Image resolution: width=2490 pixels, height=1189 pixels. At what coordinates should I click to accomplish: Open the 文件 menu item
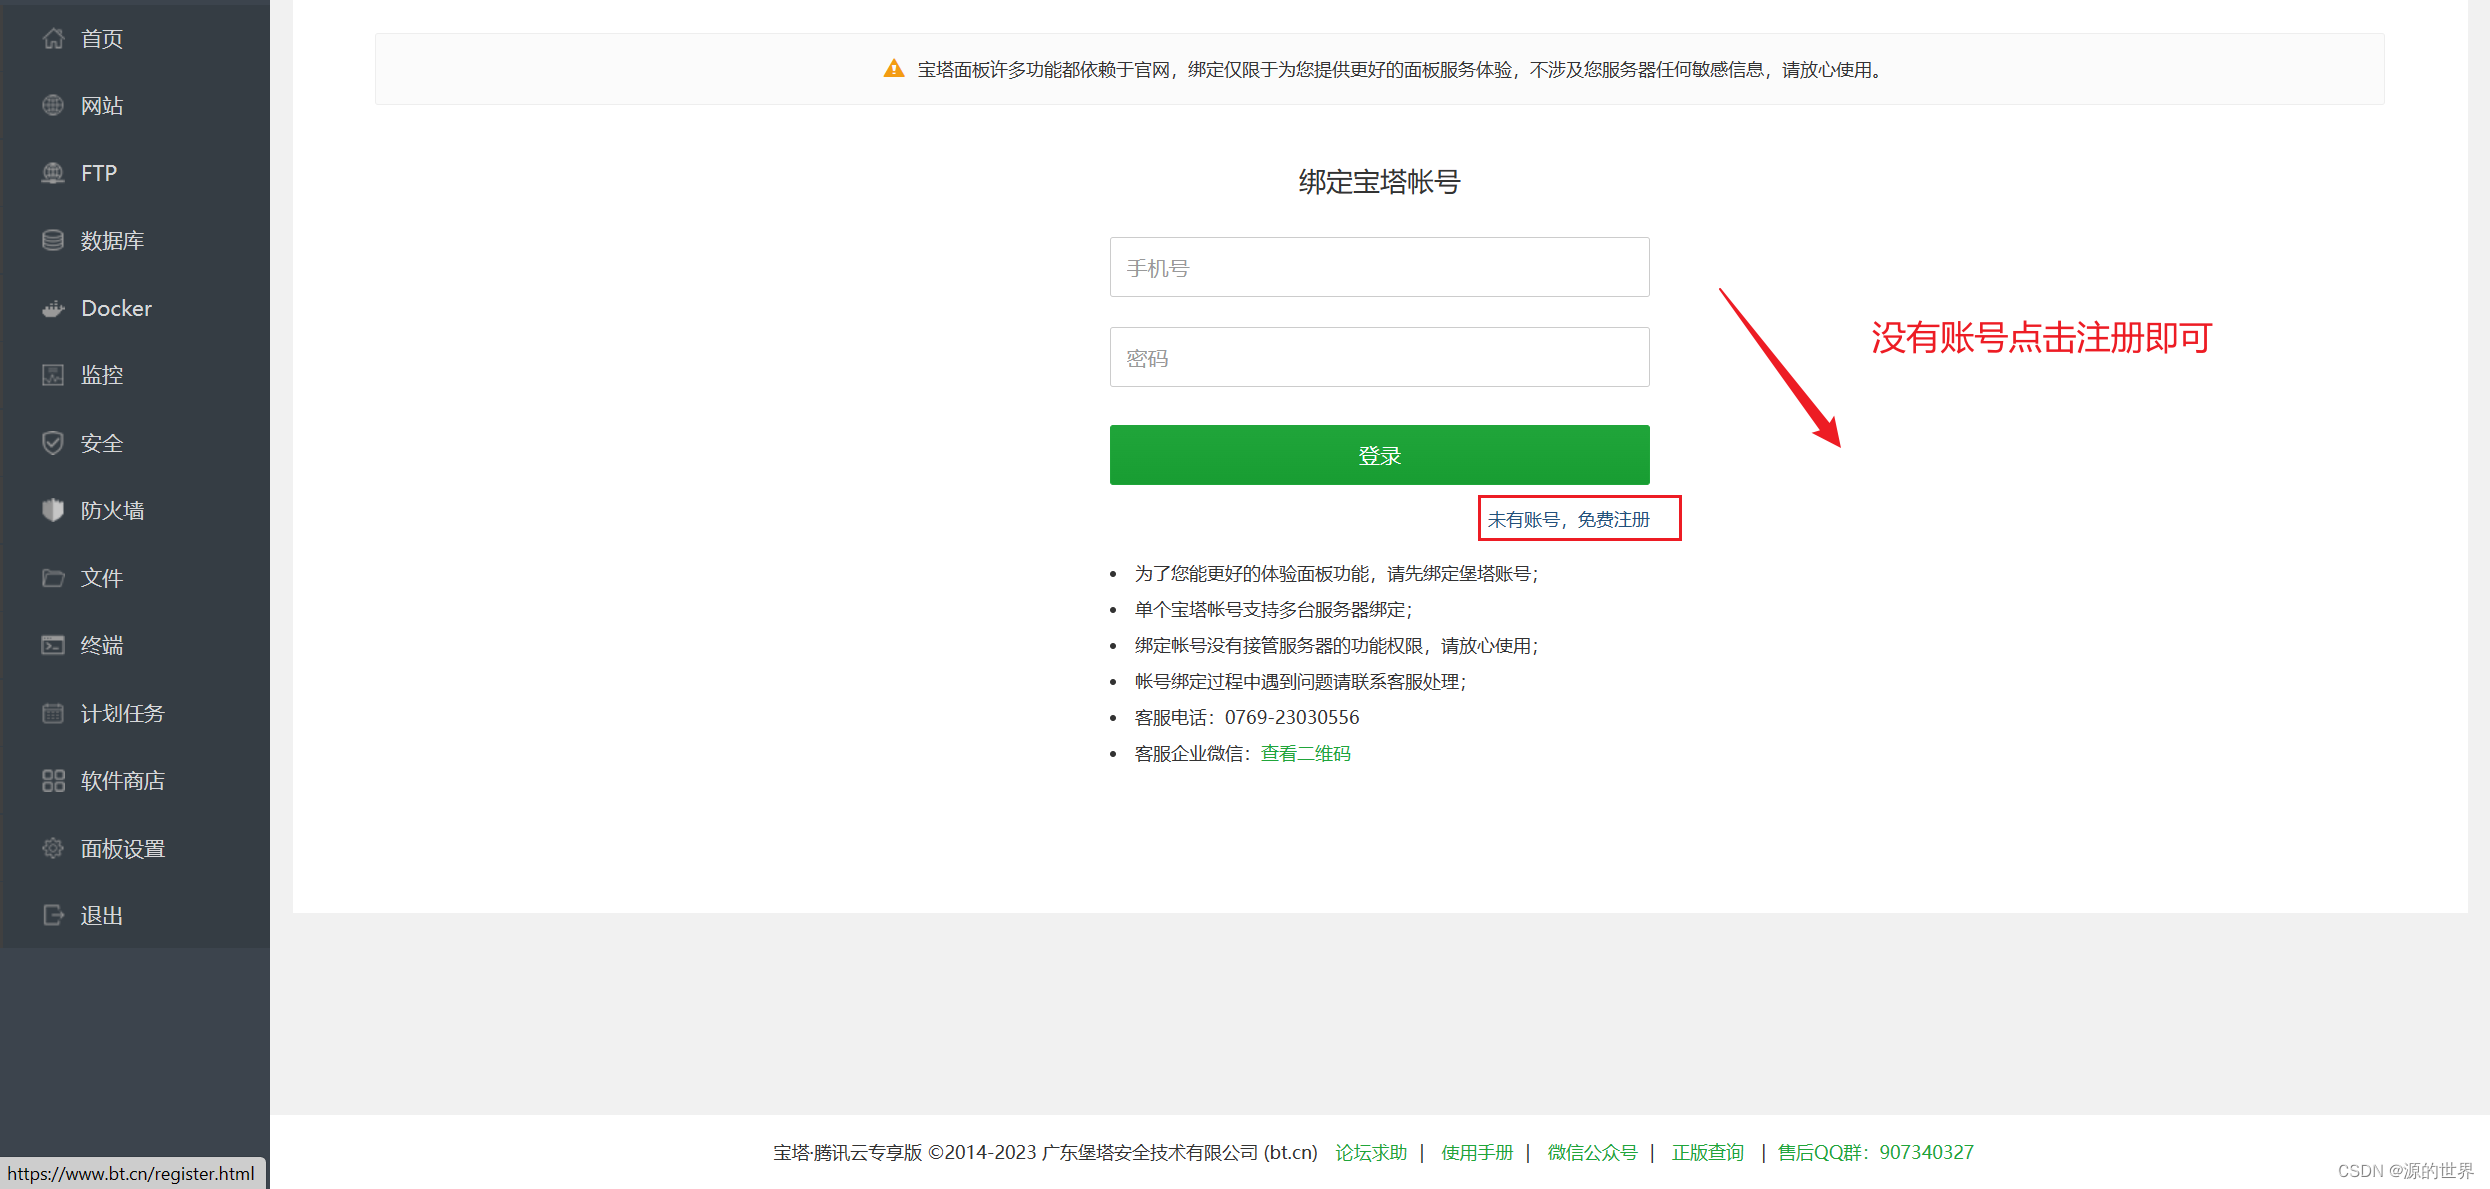(x=135, y=578)
